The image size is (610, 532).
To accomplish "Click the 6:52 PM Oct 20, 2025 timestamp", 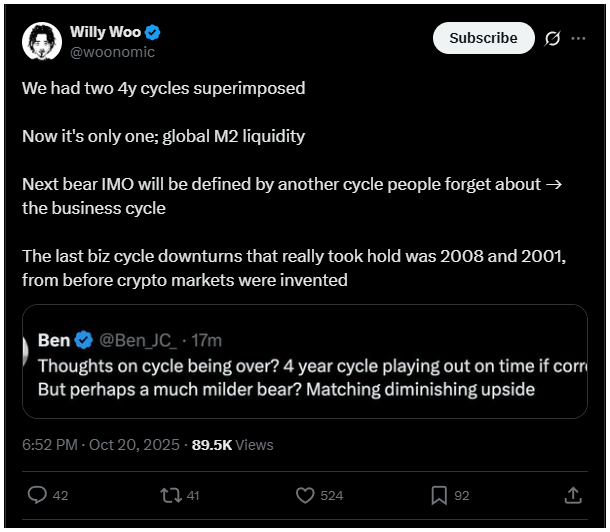I will tap(100, 444).
